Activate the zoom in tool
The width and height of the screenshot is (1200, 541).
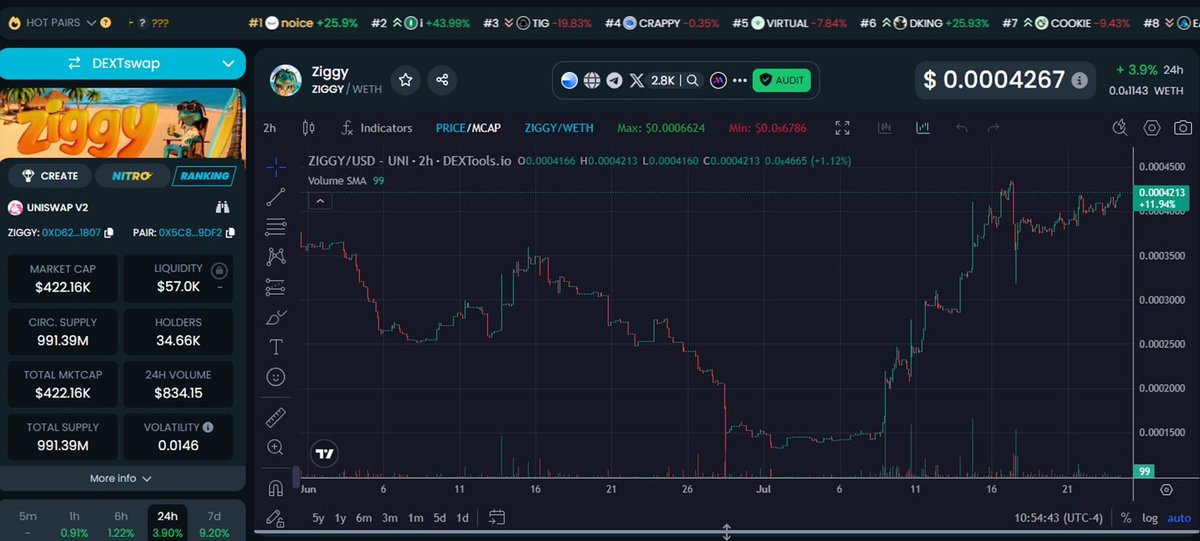276,447
